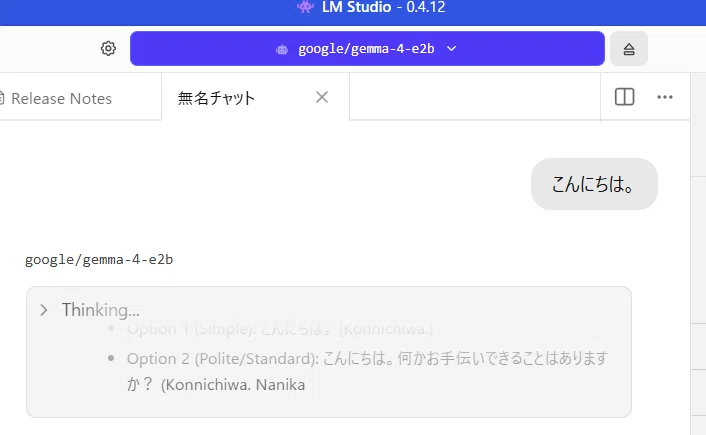Open the google/gemma-4-e2b model selector dropdown
Image resolution: width=706 pixels, height=435 pixels.
(x=367, y=49)
